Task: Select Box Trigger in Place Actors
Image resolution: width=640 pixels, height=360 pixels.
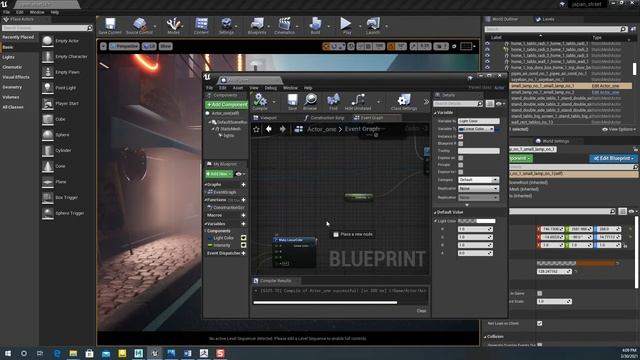Action: tap(67, 198)
